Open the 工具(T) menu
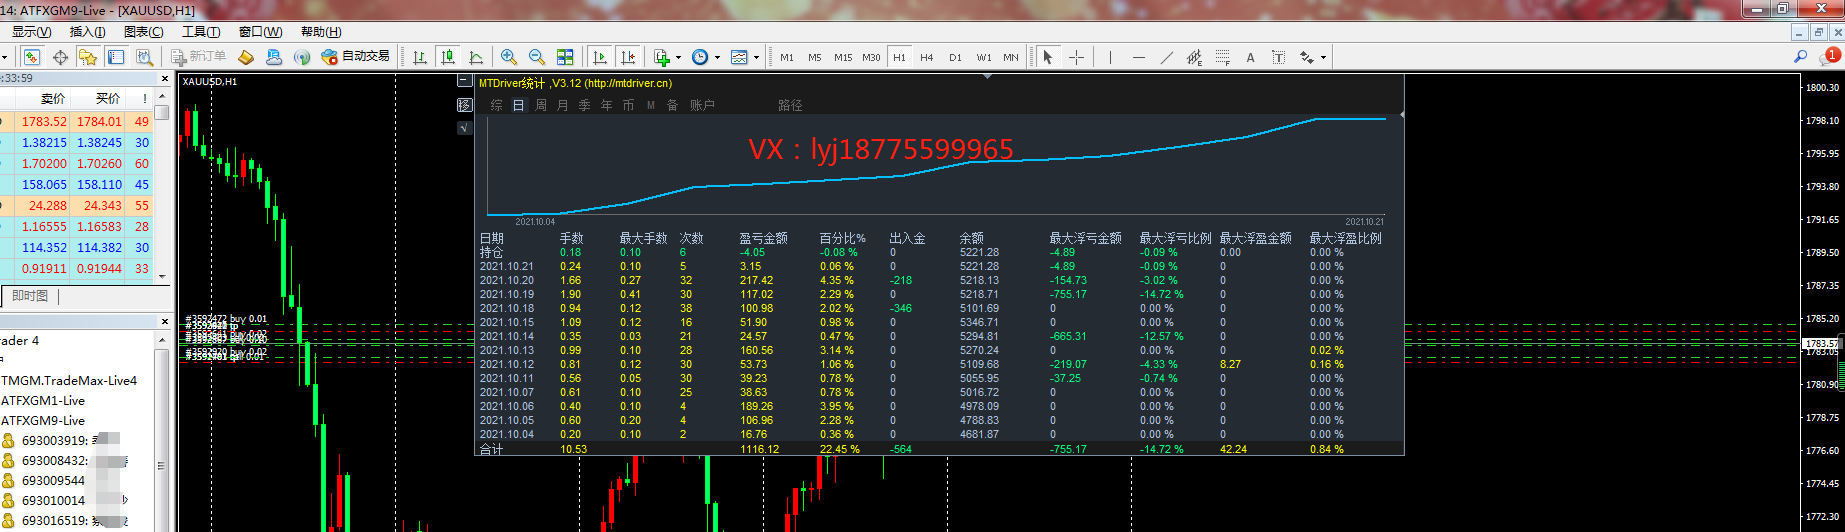This screenshot has width=1845, height=532. click(201, 32)
